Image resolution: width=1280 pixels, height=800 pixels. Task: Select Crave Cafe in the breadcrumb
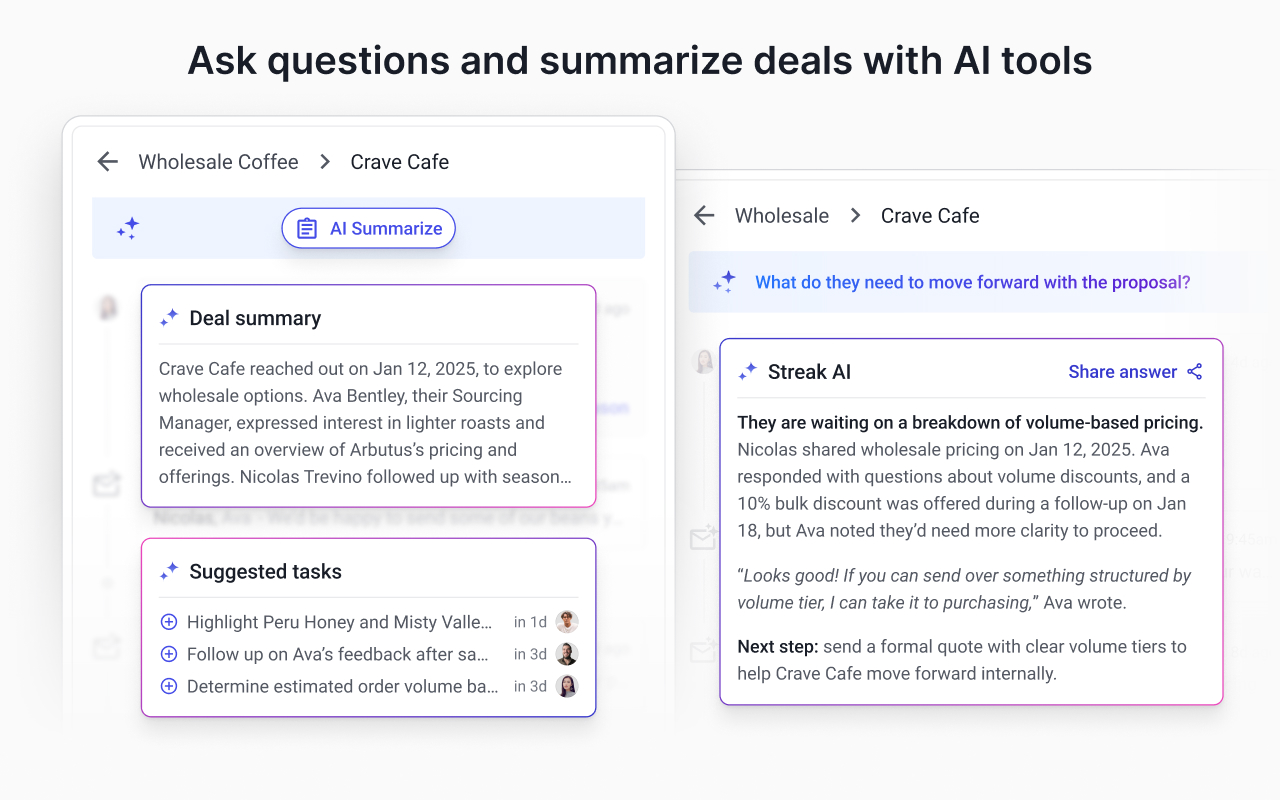tap(399, 161)
